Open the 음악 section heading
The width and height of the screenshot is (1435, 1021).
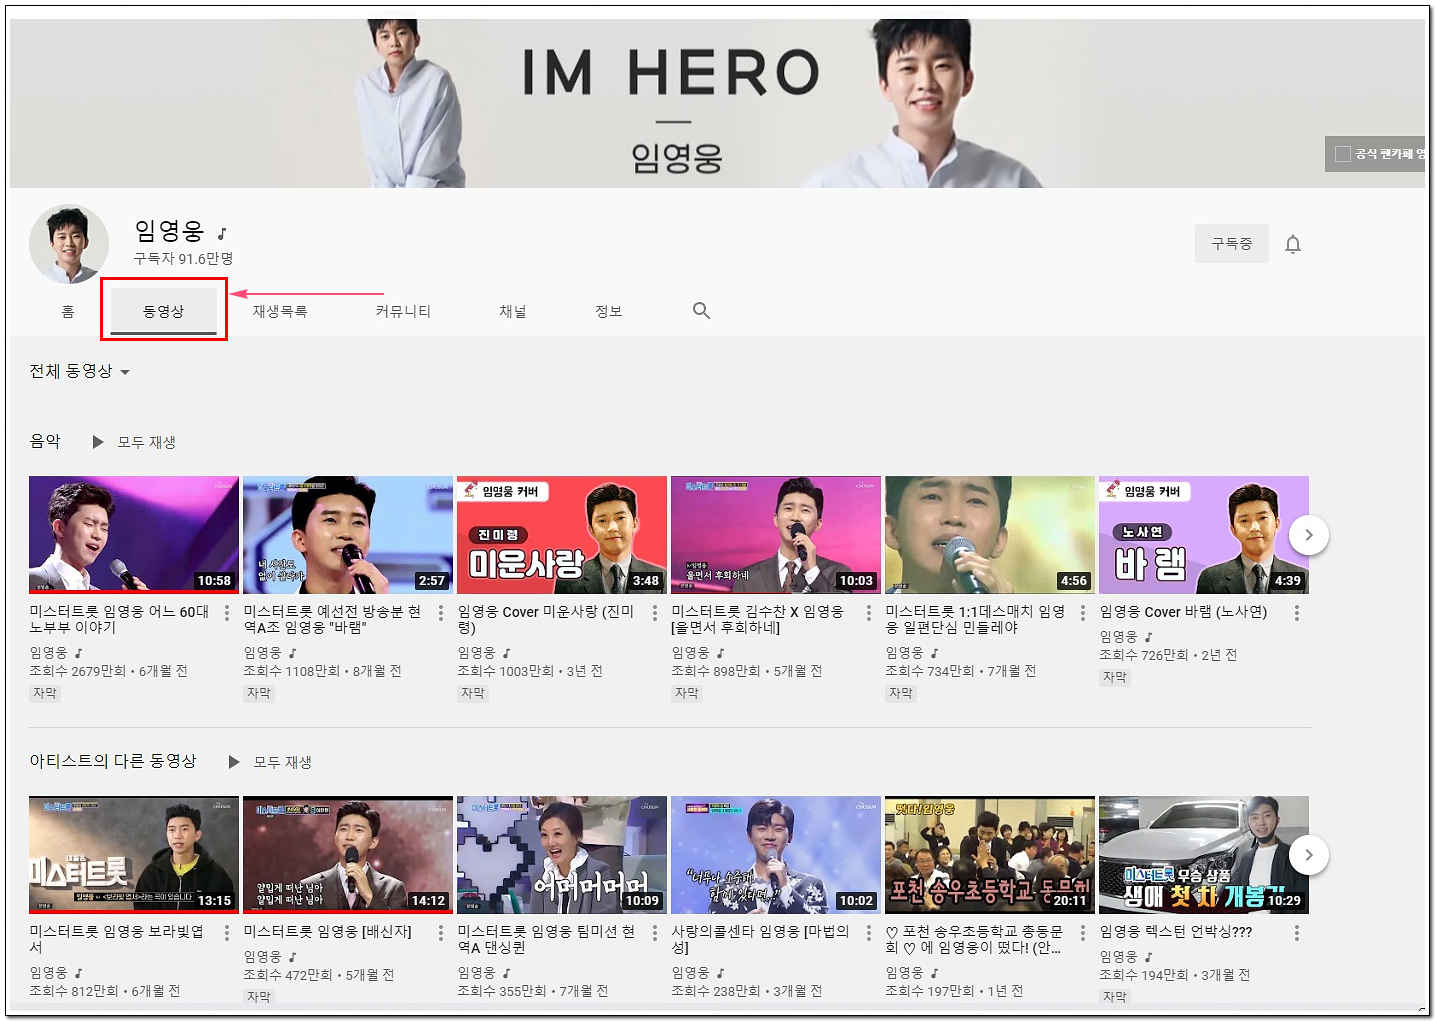[45, 441]
